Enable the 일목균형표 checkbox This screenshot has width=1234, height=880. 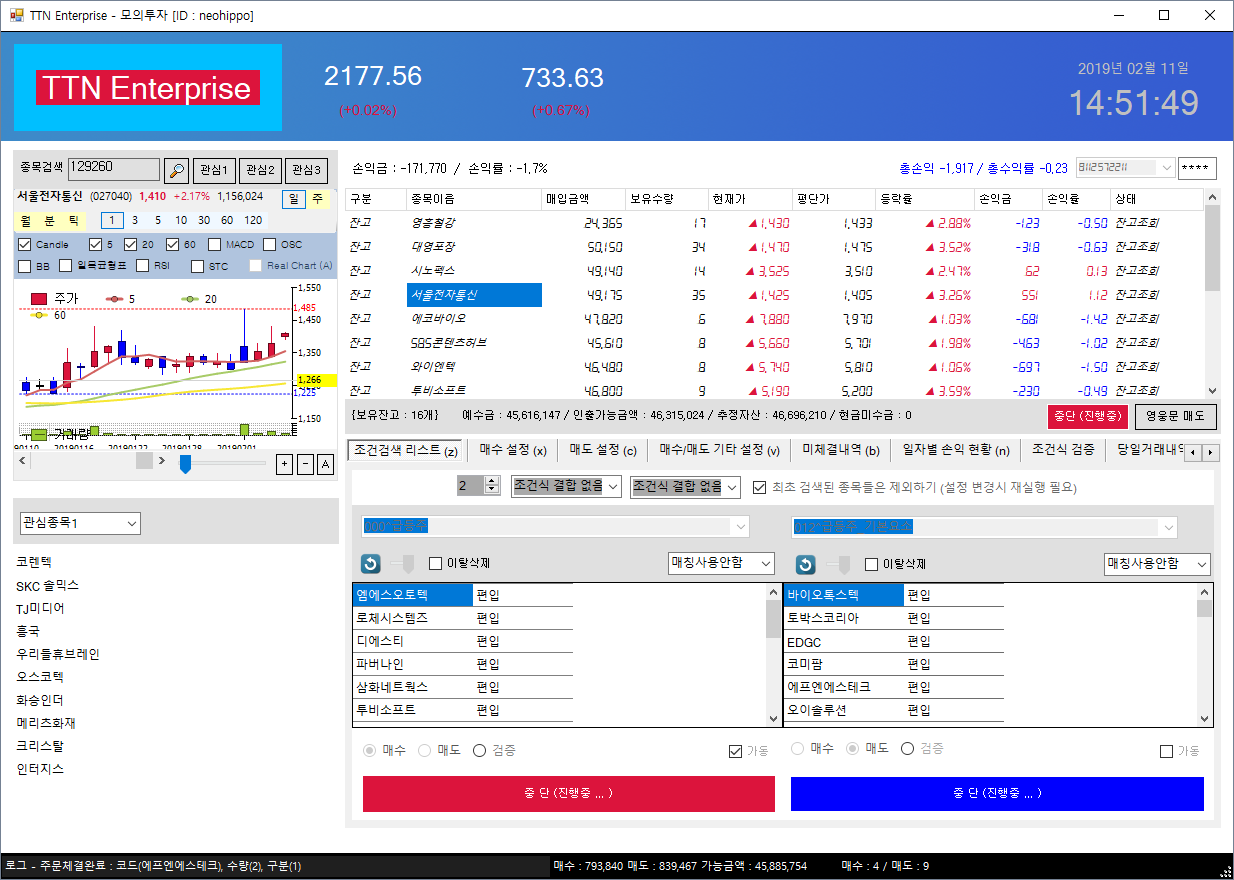point(66,266)
